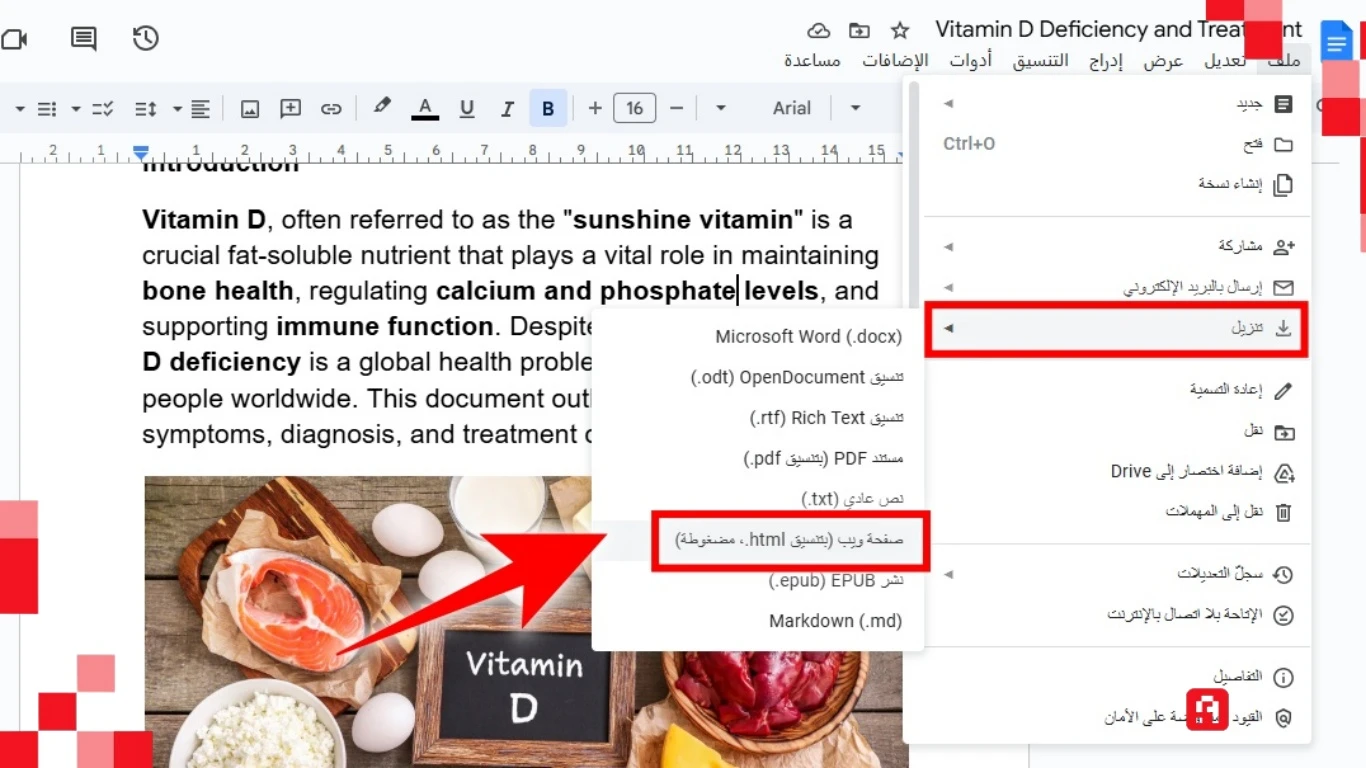The width and height of the screenshot is (1366, 768).
Task: Click the insert link toolbar icon
Action: [331, 109]
